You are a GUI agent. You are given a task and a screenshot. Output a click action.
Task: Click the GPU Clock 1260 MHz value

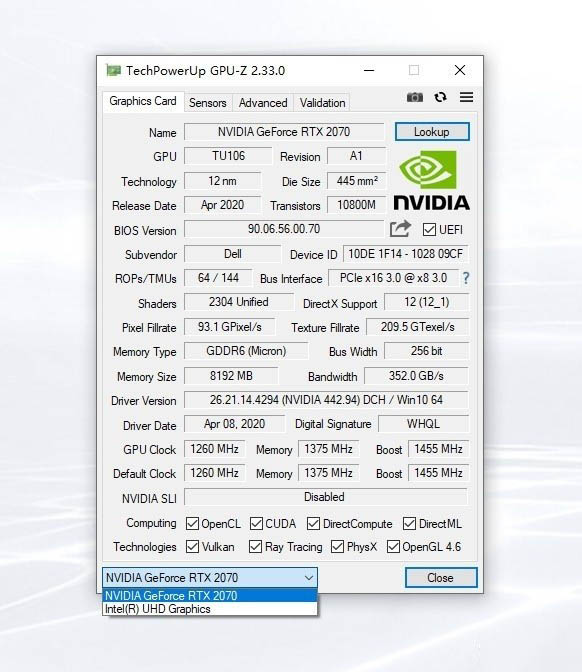(215, 449)
